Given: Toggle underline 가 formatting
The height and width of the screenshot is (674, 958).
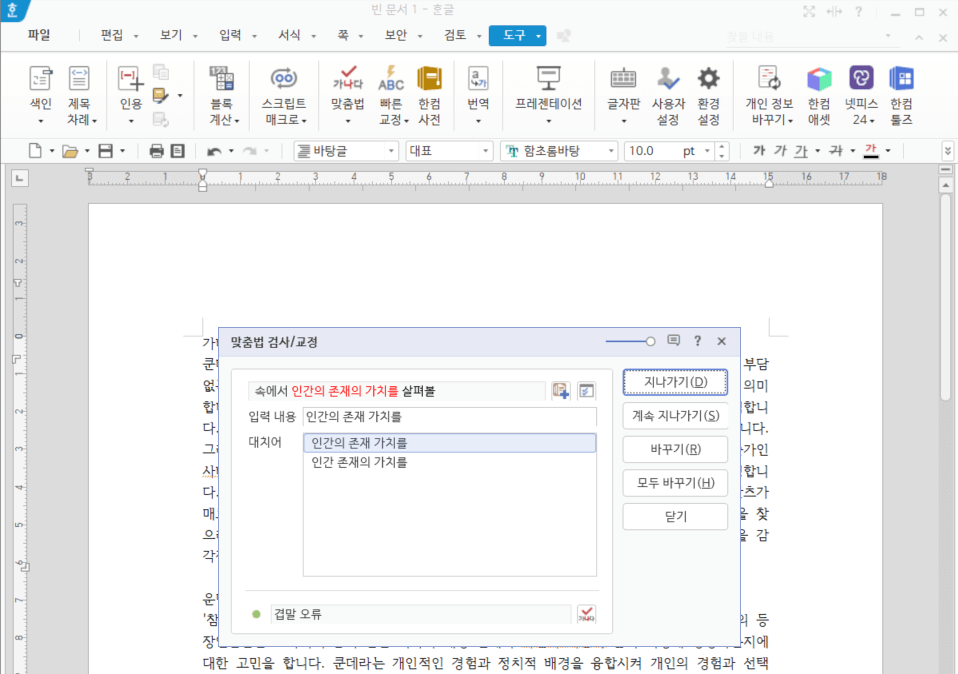Looking at the screenshot, I should (801, 150).
